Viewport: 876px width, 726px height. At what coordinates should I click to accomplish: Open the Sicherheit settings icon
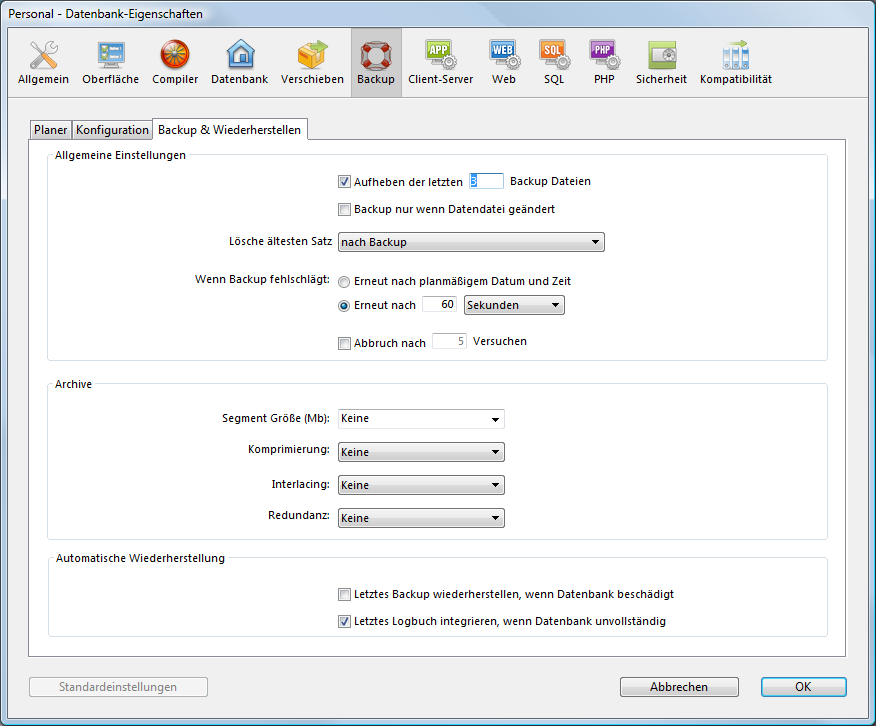pyautogui.click(x=661, y=62)
